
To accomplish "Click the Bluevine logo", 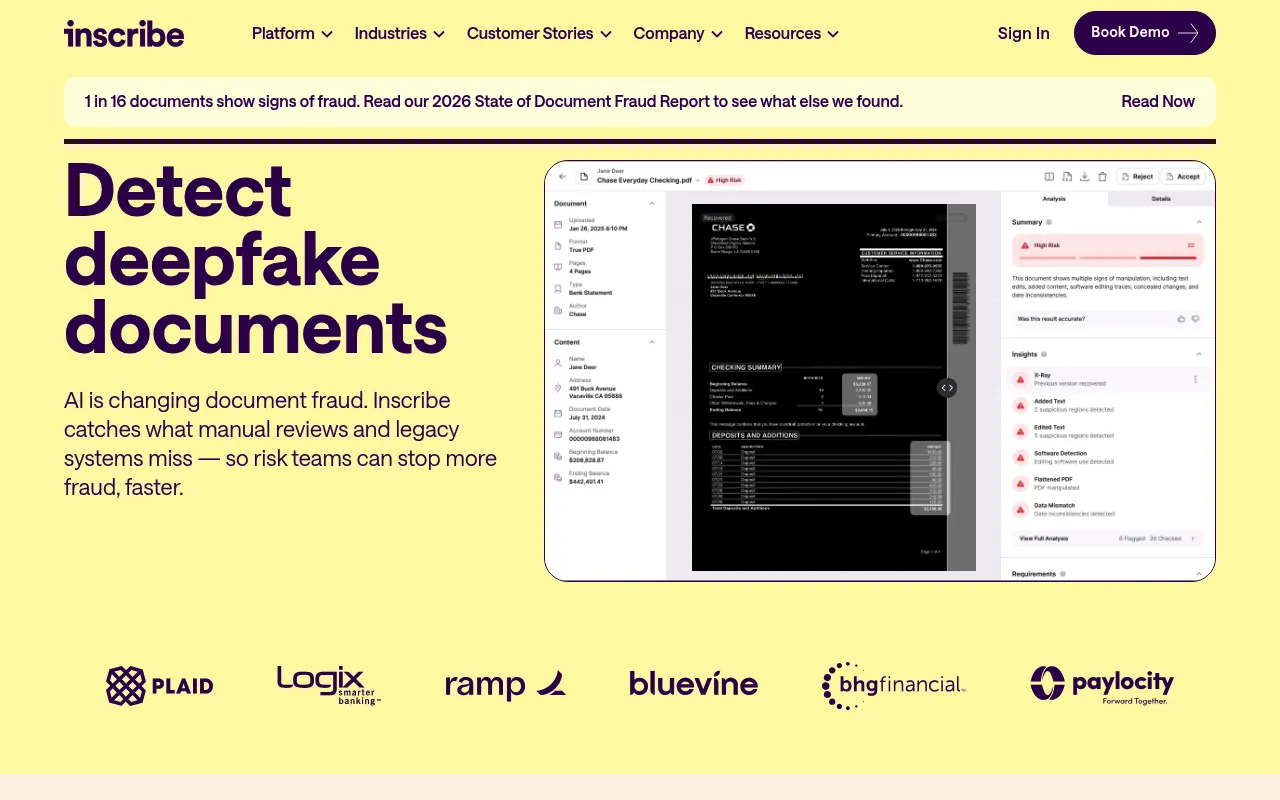I will pyautogui.click(x=693, y=684).
